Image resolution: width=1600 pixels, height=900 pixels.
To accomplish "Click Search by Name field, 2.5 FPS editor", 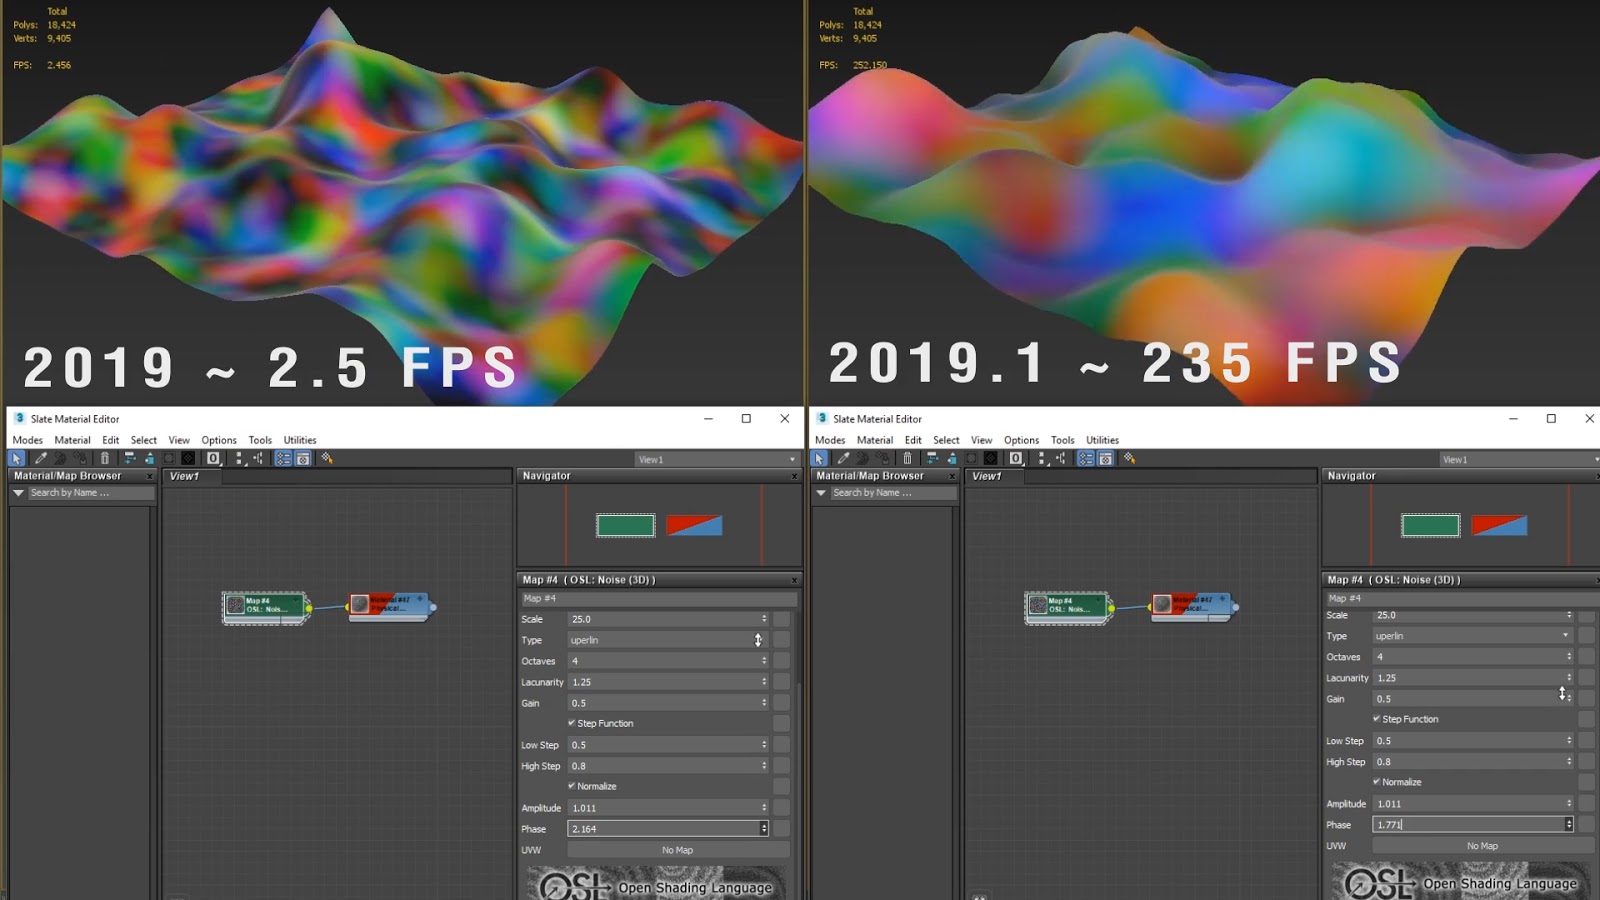I will click(90, 493).
